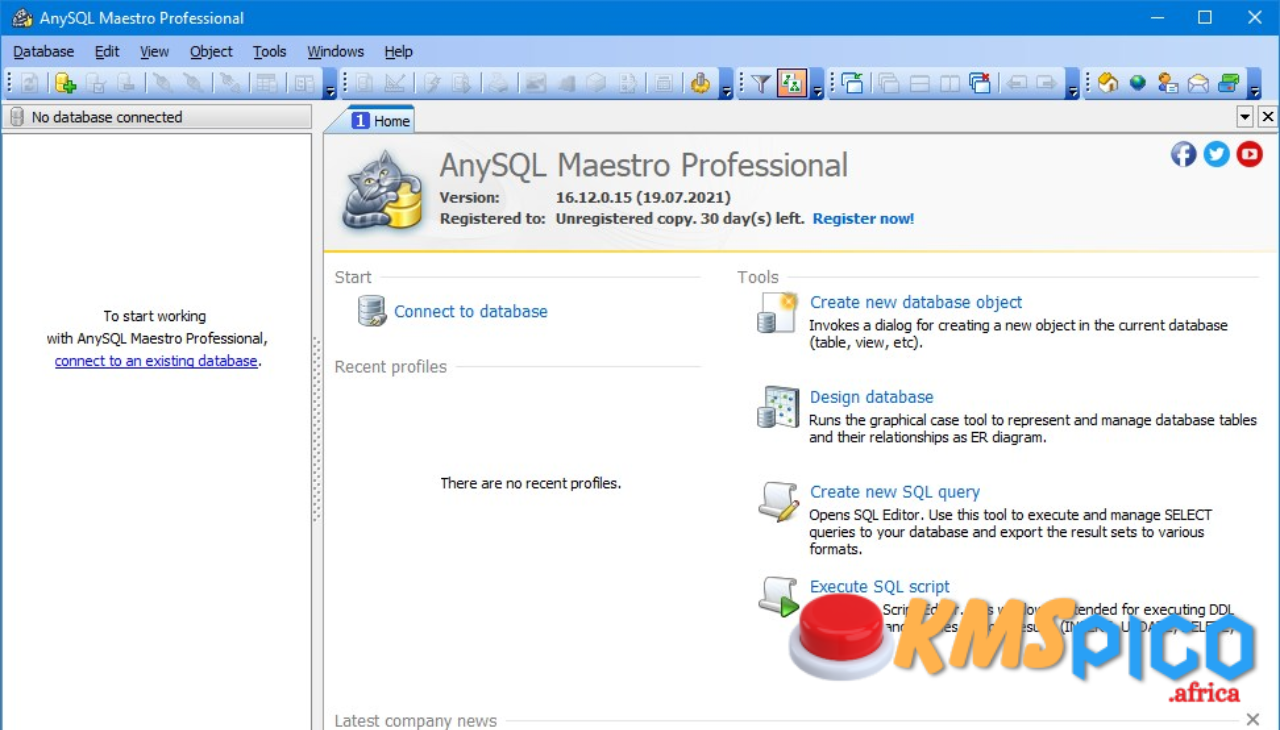The width and height of the screenshot is (1280, 730).
Task: Click the Design database diagram icon
Action: tap(778, 407)
